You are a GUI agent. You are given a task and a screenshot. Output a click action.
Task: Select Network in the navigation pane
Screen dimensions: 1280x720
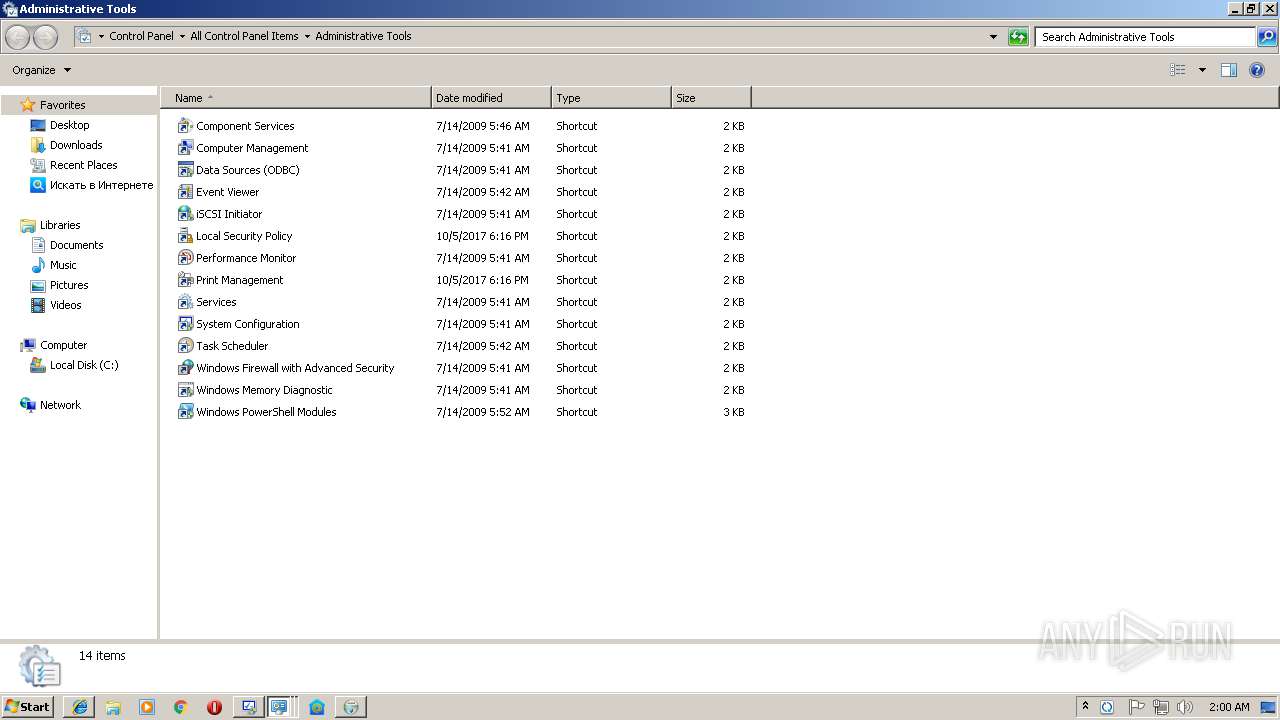pyautogui.click(x=60, y=405)
